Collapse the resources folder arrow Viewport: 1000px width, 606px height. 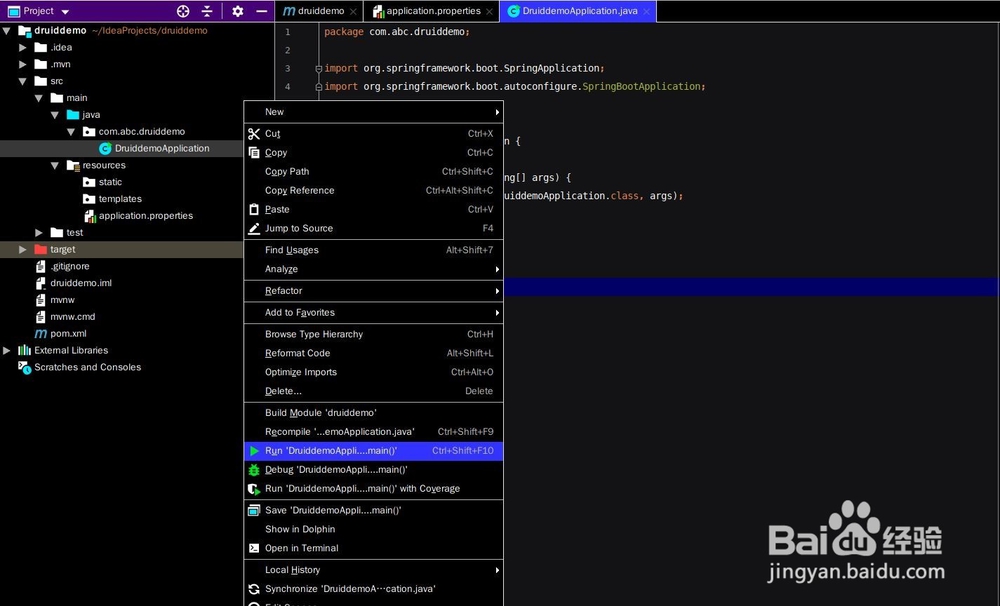55,165
